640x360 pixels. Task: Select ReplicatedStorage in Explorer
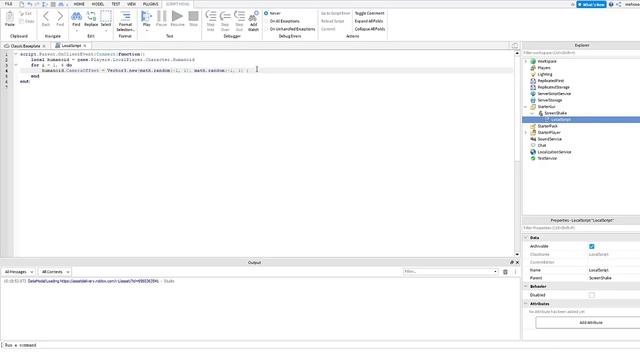pyautogui.click(x=553, y=87)
